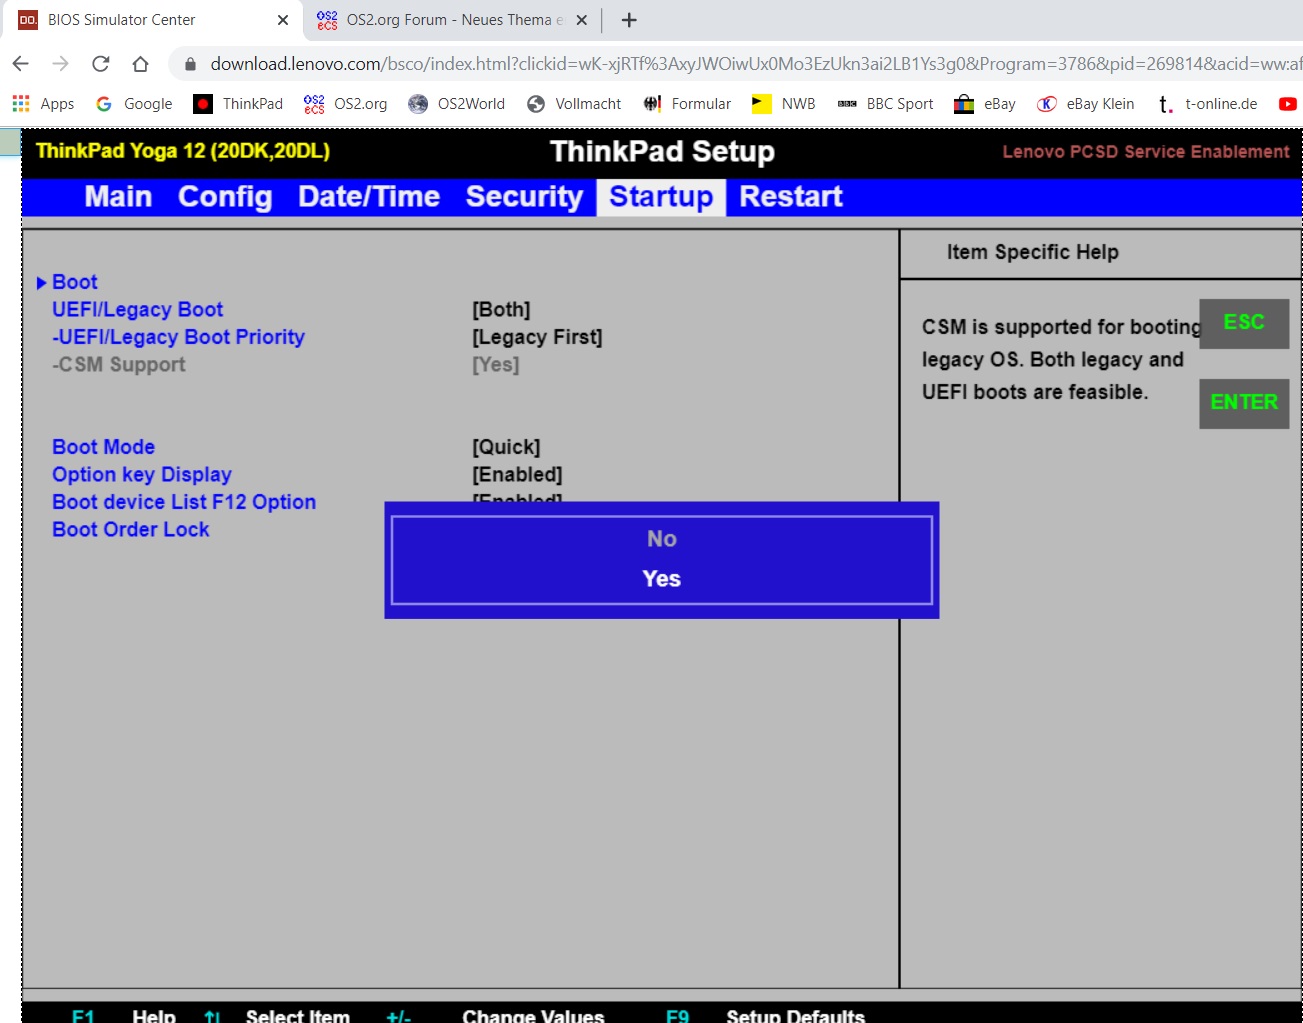Screen dimensions: 1303x1023
Task: Click Lenovo PCSD Service Enablement text
Action: pyautogui.click(x=1146, y=152)
